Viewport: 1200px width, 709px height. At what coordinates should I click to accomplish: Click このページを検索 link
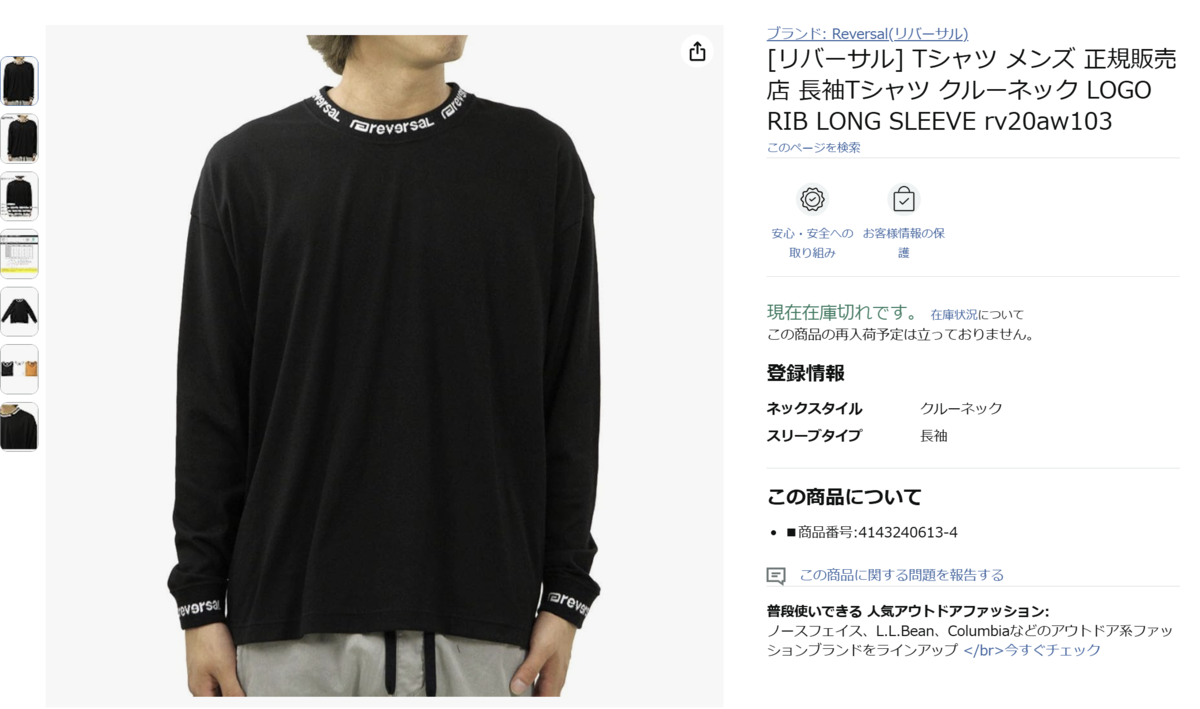tap(813, 147)
